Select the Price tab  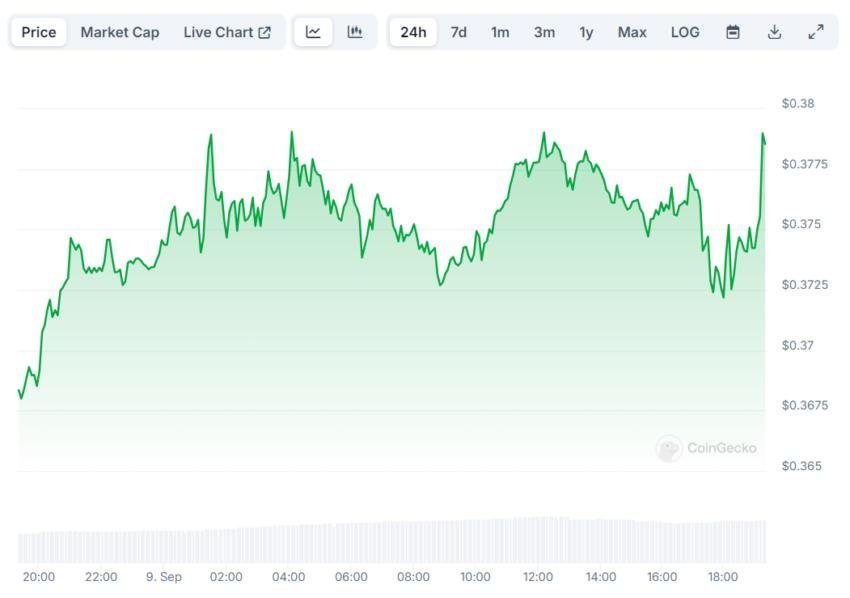click(x=38, y=31)
